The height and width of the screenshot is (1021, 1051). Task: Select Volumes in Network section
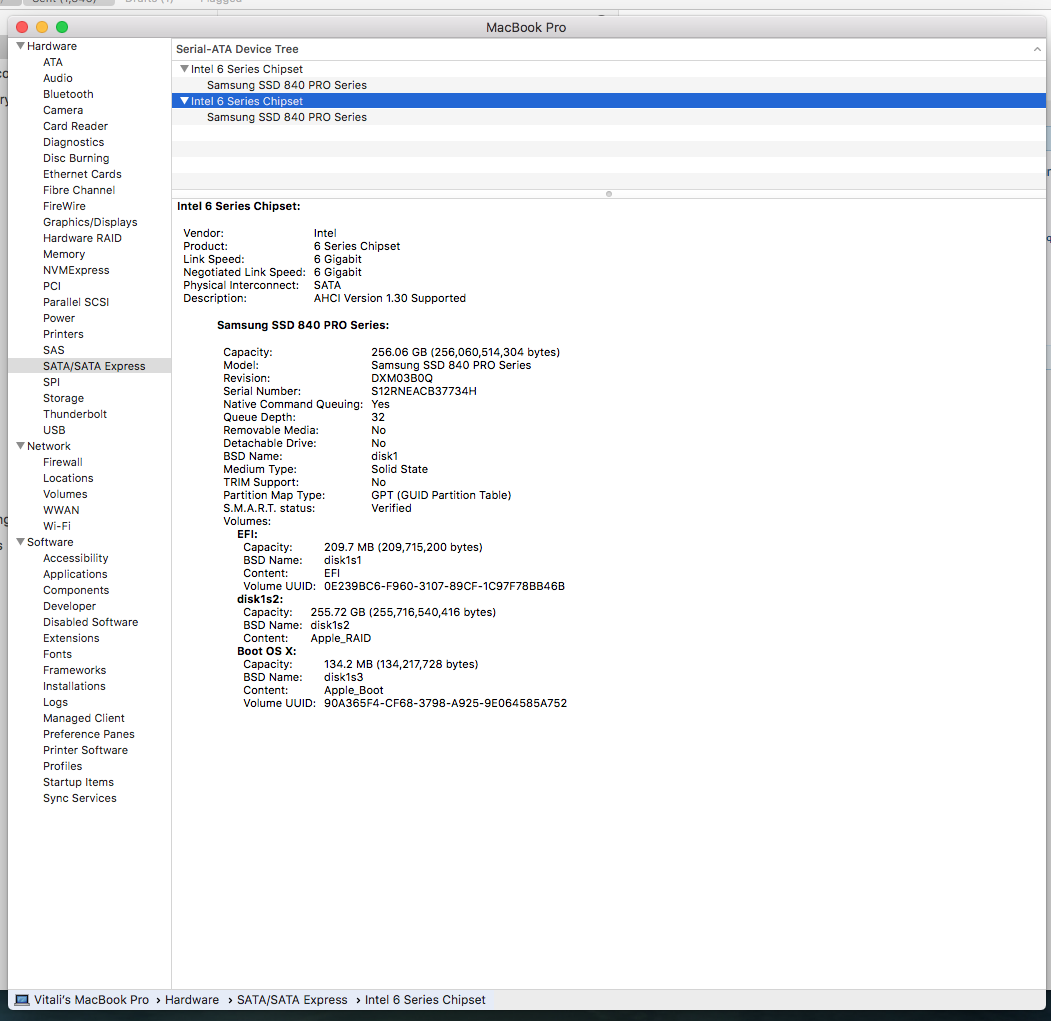coord(65,494)
